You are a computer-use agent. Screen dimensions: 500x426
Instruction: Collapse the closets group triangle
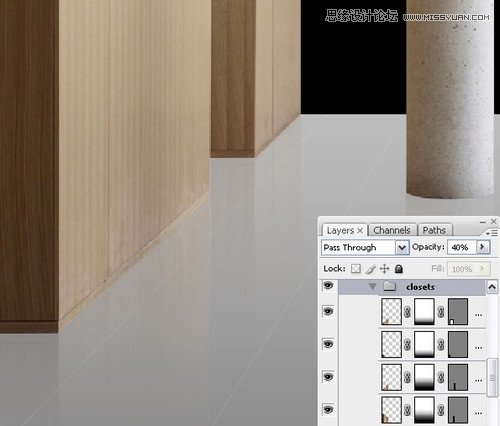pos(372,287)
